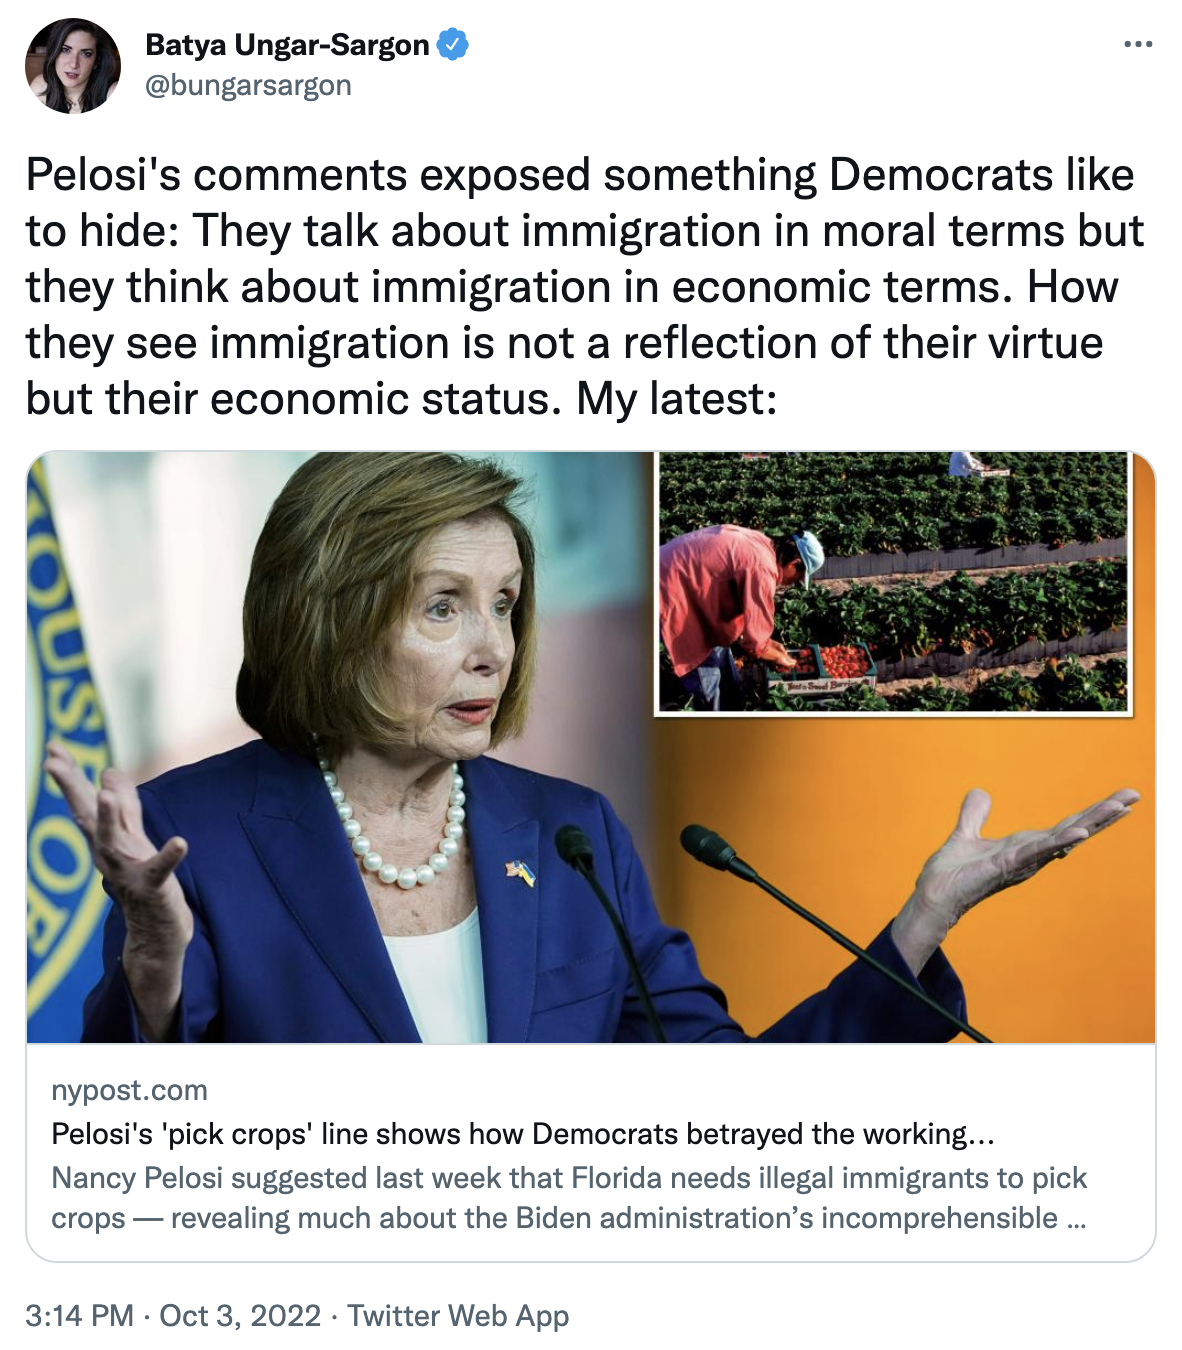The image size is (1182, 1350).
Task: Click the crossed-flags lapel pin on blazer
Action: 520,871
